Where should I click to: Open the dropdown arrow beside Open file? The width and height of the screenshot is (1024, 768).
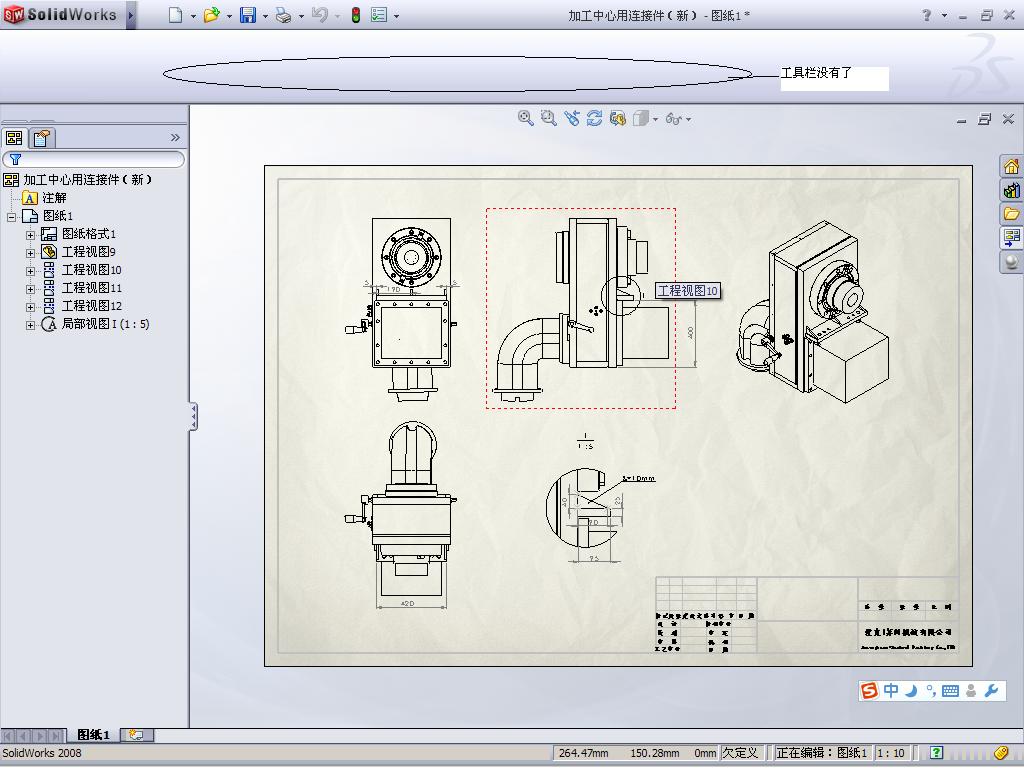pyautogui.click(x=229, y=16)
